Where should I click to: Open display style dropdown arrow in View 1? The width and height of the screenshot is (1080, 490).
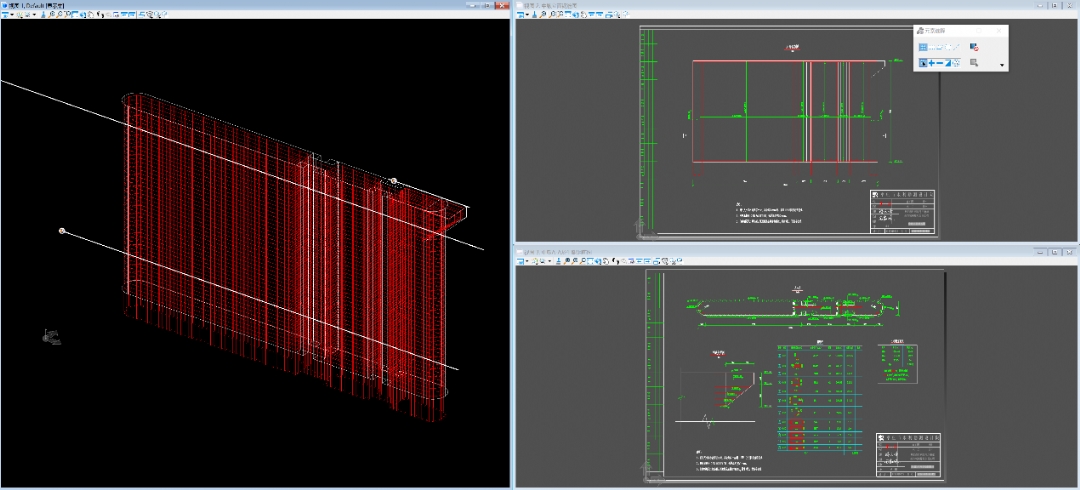coord(36,16)
